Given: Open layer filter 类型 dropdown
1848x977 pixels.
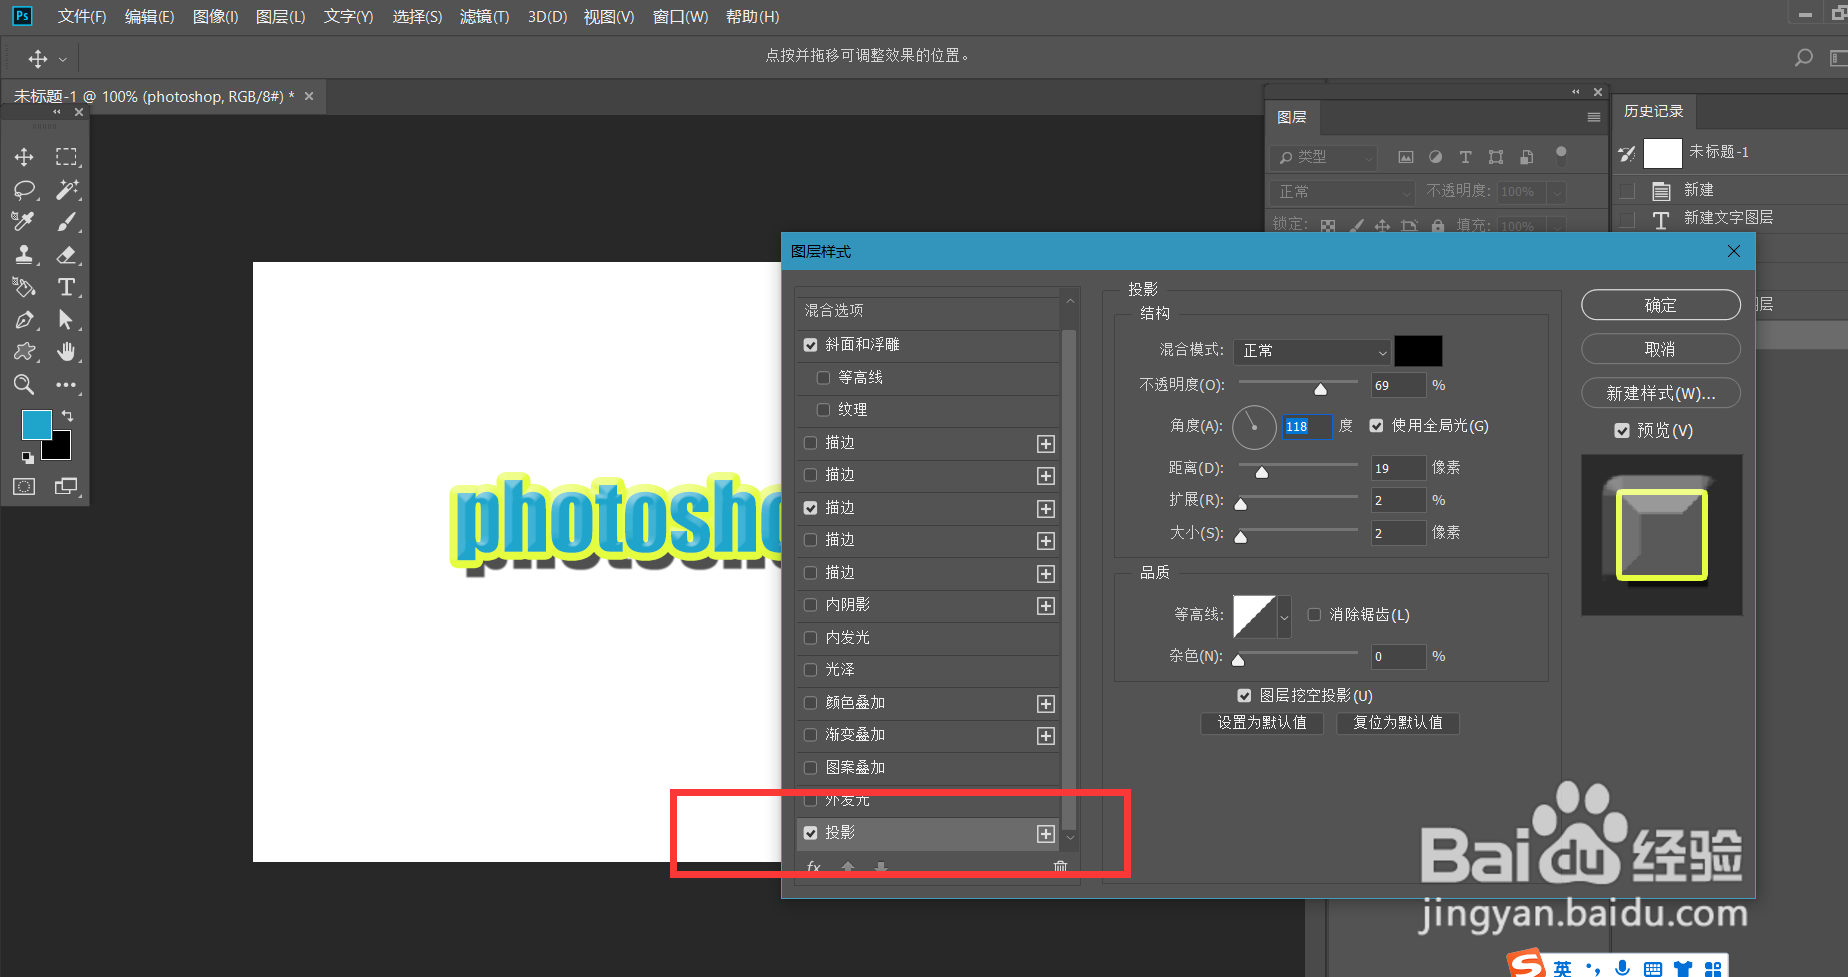Looking at the screenshot, I should click(1324, 157).
